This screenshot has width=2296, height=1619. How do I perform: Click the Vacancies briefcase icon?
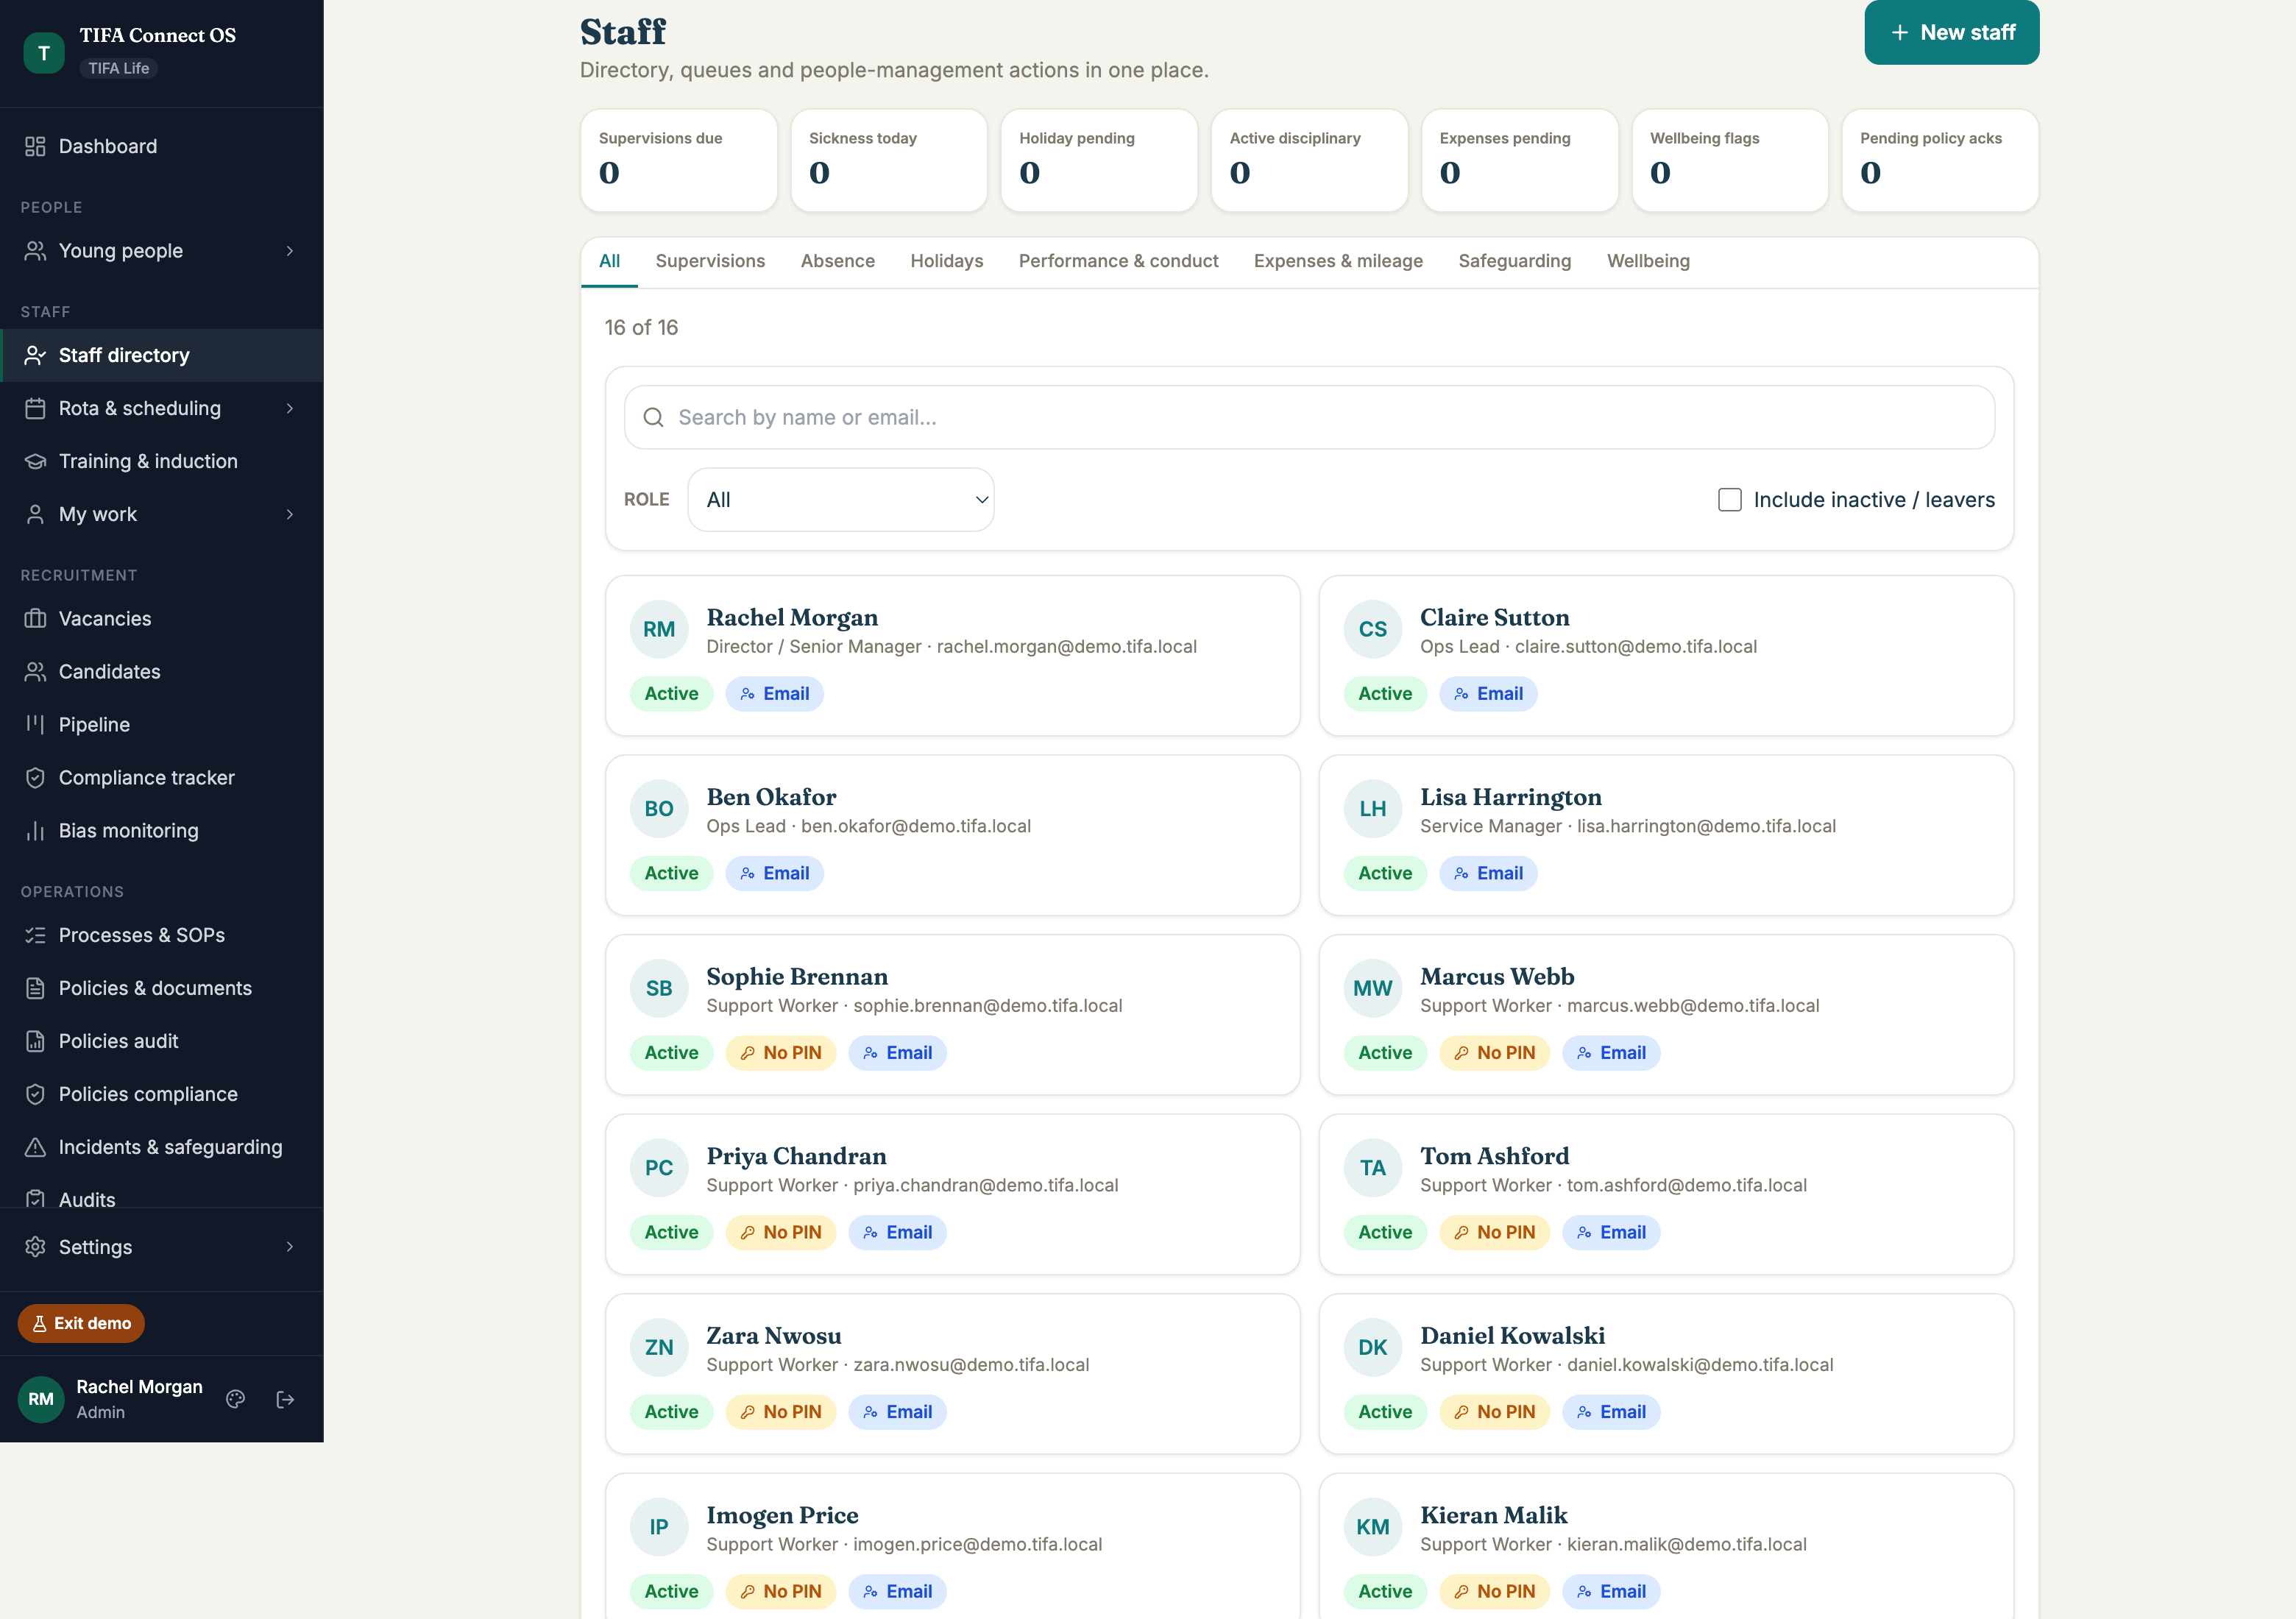[x=35, y=619]
